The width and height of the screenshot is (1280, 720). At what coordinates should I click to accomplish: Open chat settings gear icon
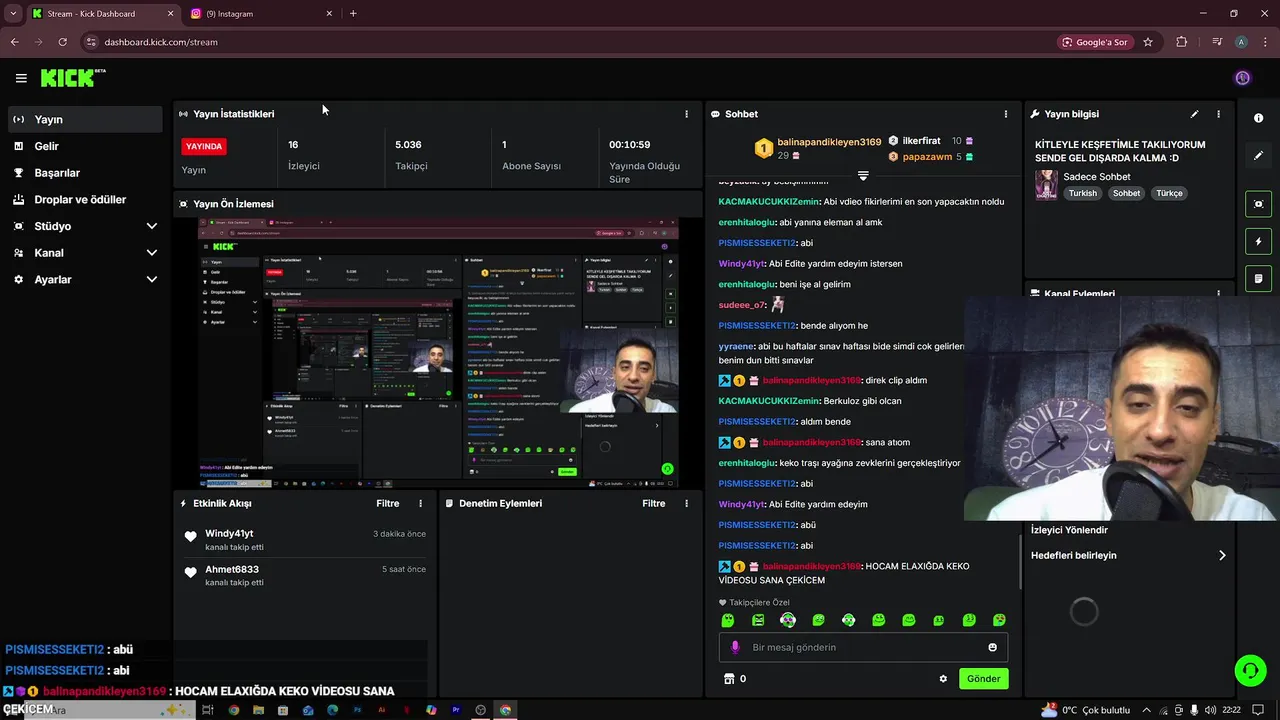[942, 679]
